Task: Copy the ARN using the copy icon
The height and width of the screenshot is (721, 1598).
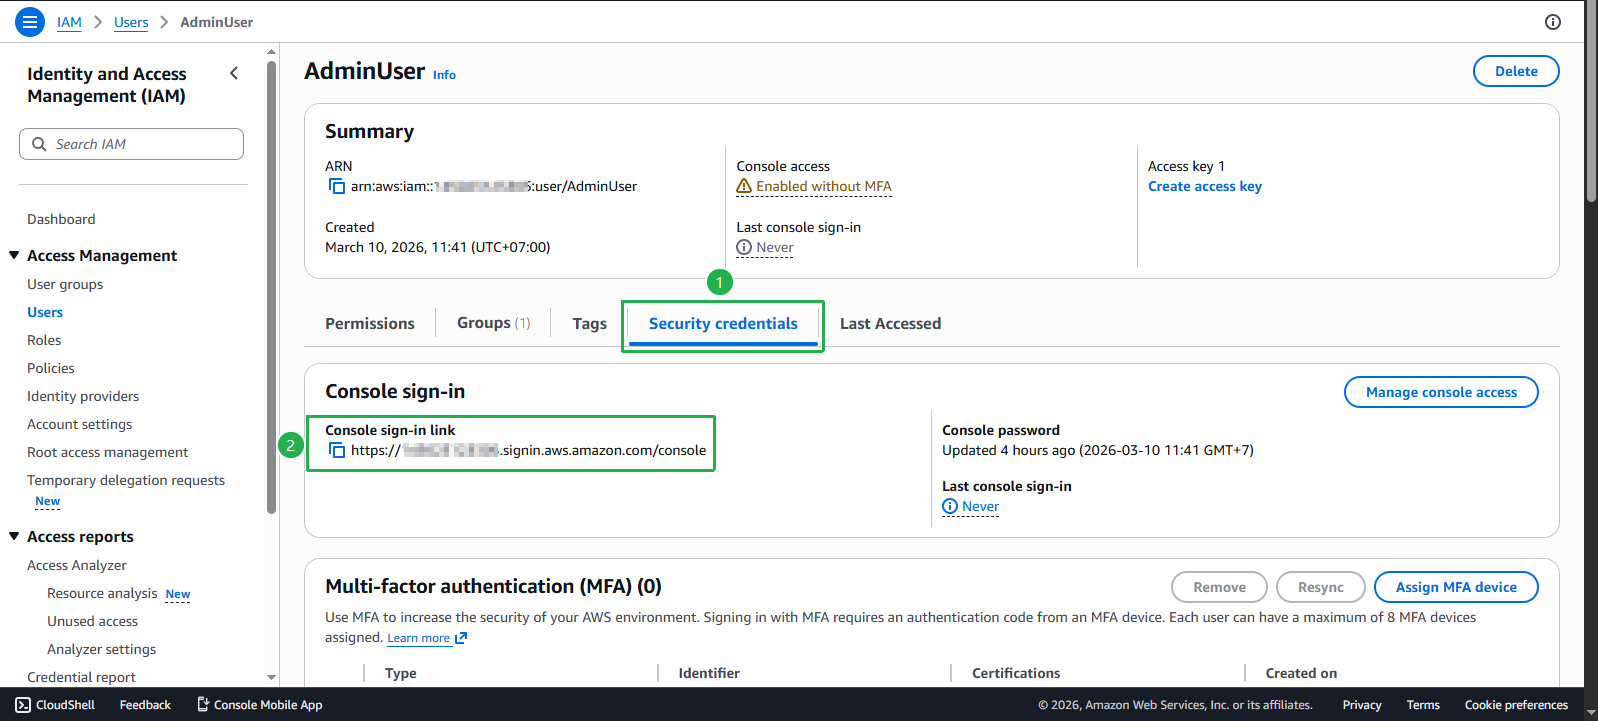Action: (x=337, y=186)
